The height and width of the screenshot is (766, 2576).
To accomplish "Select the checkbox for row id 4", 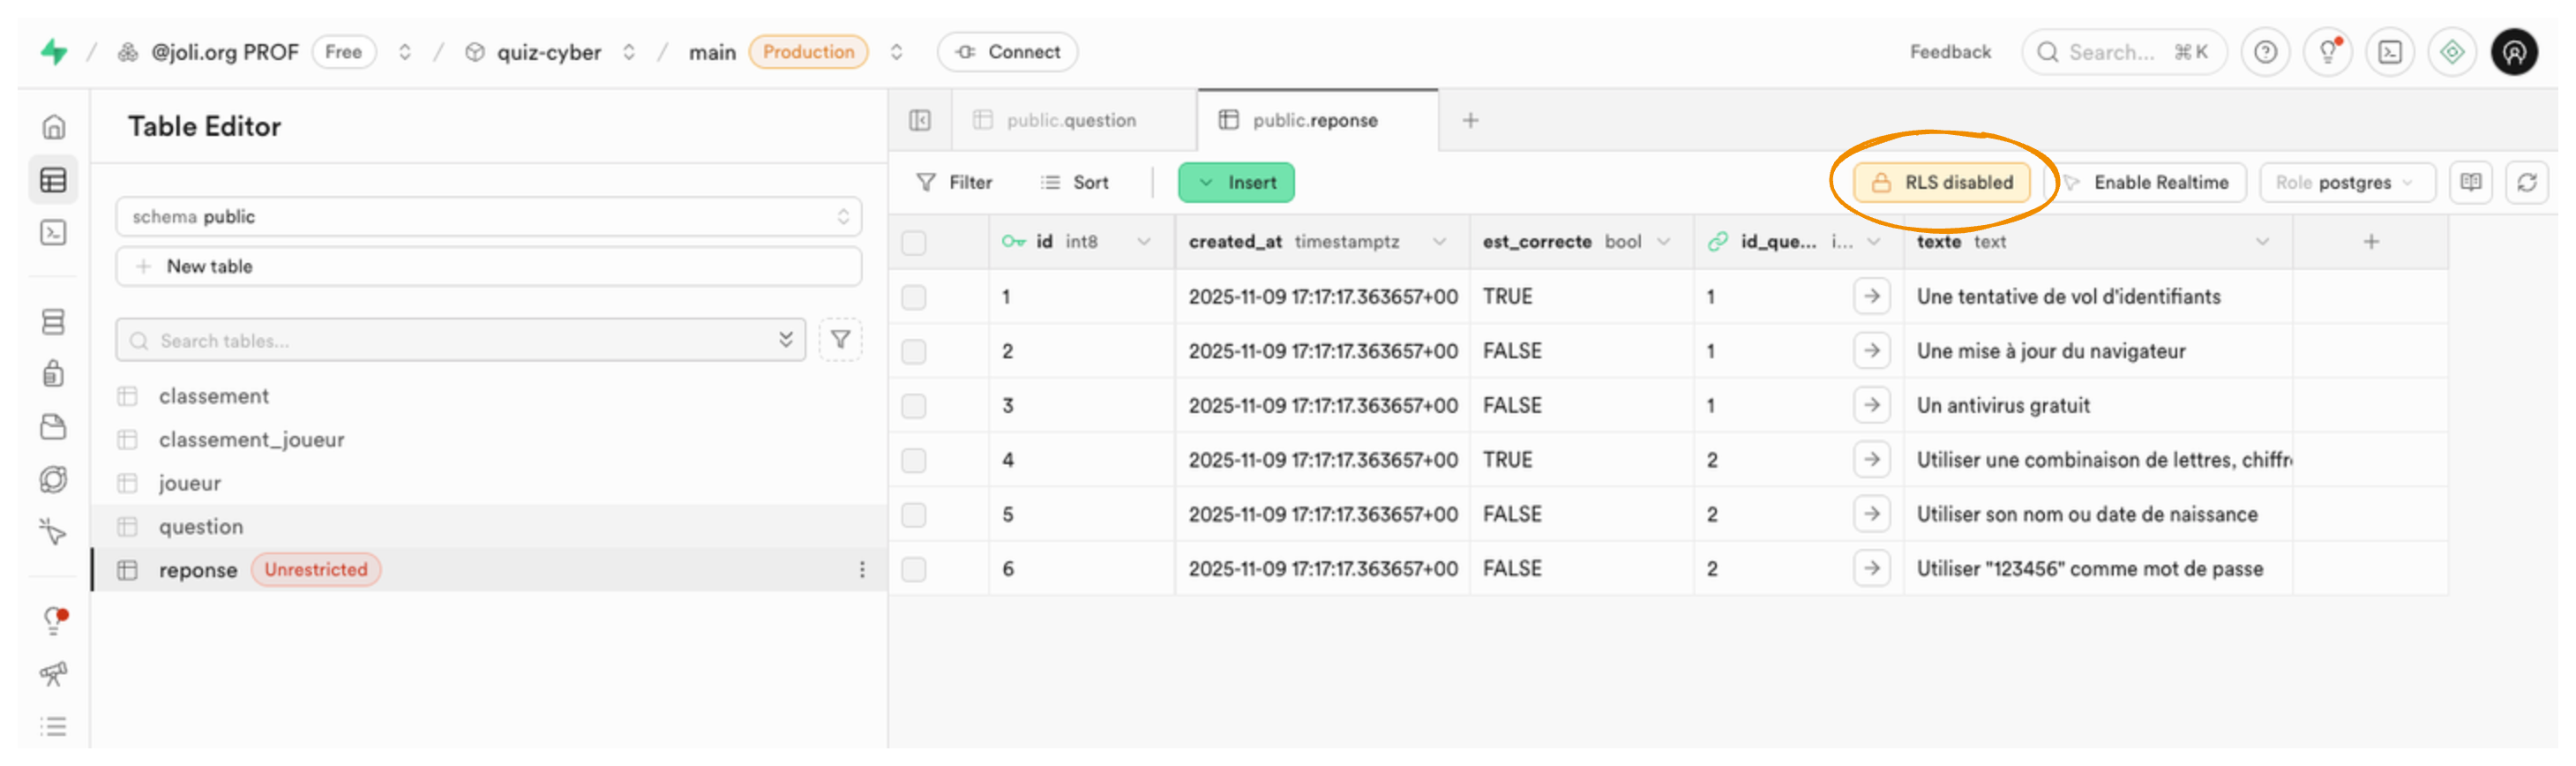I will 913,460.
